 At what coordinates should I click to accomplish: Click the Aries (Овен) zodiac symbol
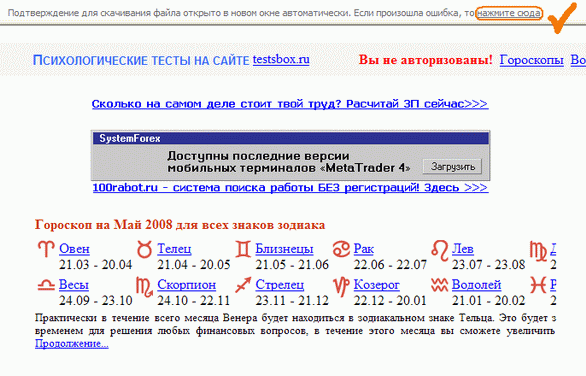click(46, 249)
